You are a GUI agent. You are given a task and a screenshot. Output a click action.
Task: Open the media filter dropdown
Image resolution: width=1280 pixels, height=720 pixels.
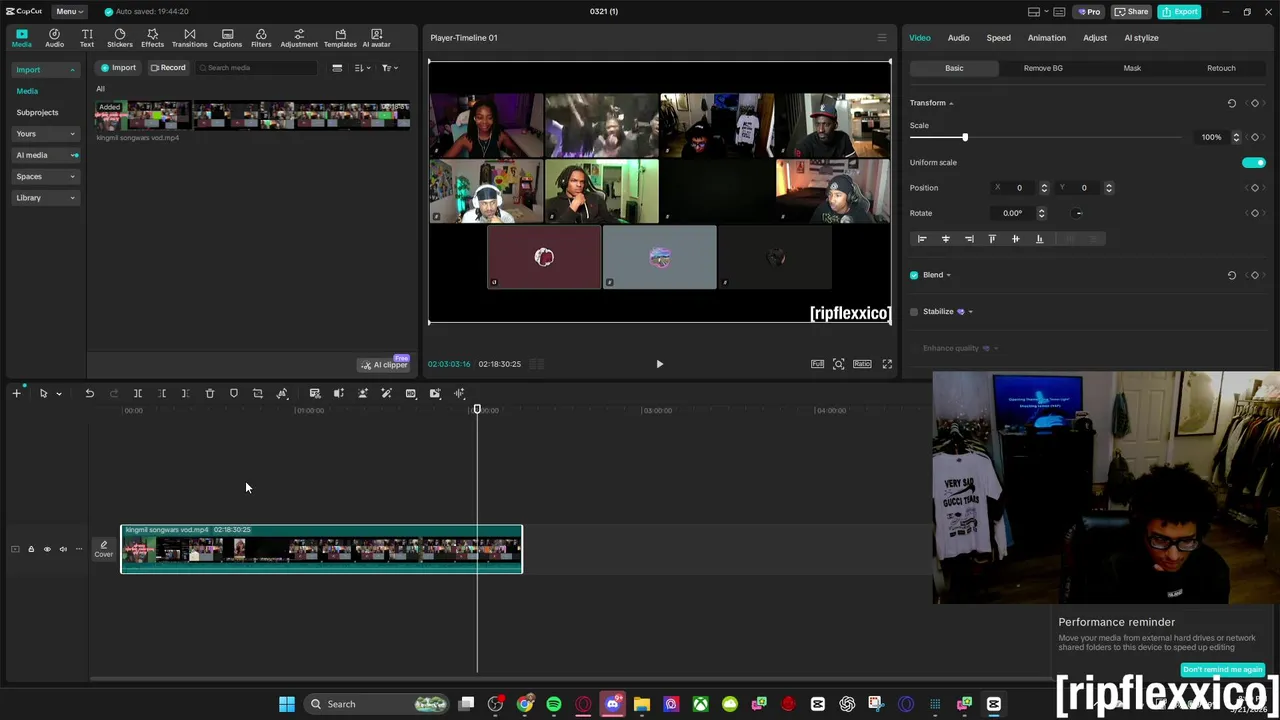point(390,68)
